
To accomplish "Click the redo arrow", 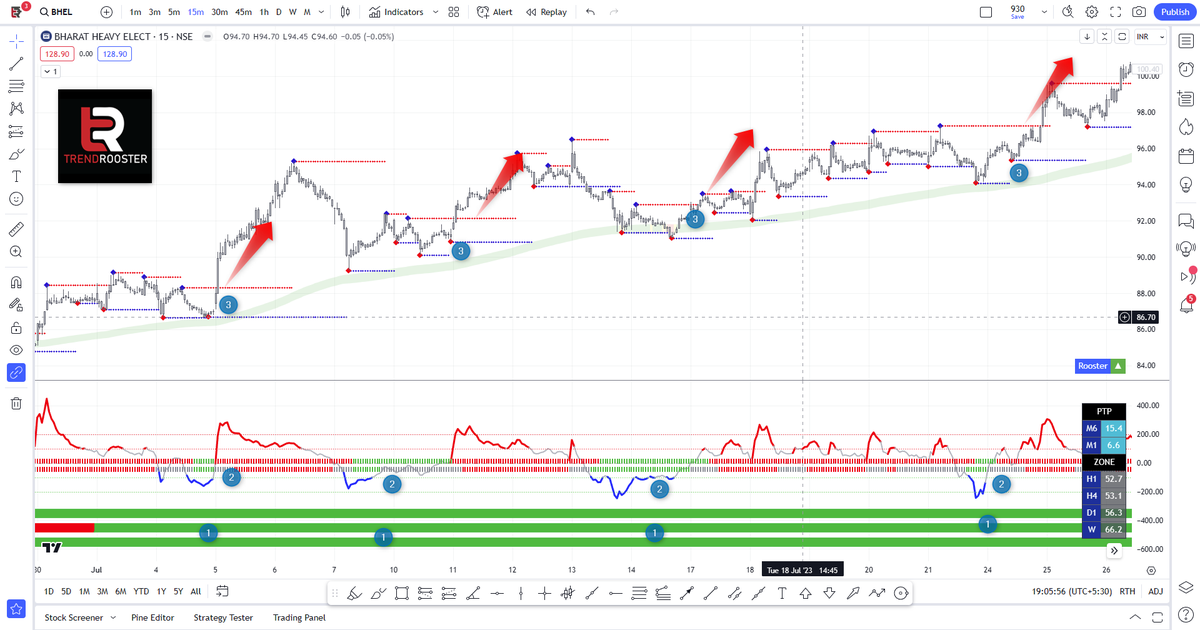I will pos(616,12).
